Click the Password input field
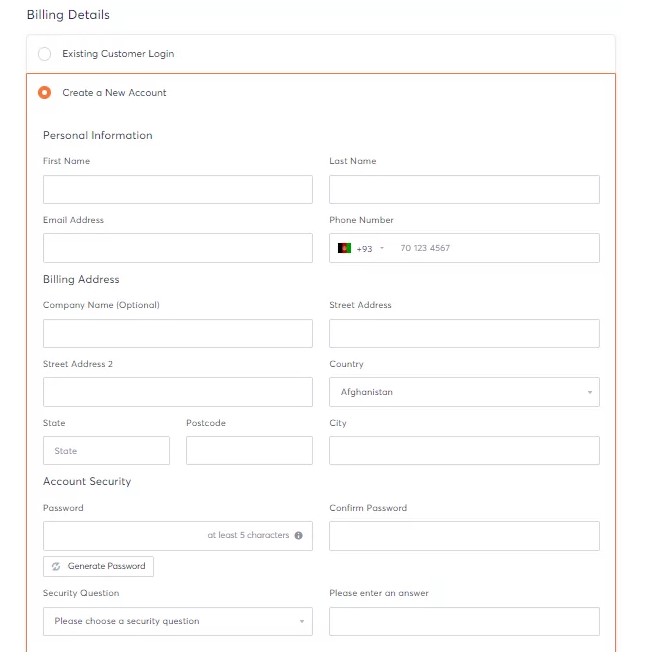647x665 pixels. [178, 536]
